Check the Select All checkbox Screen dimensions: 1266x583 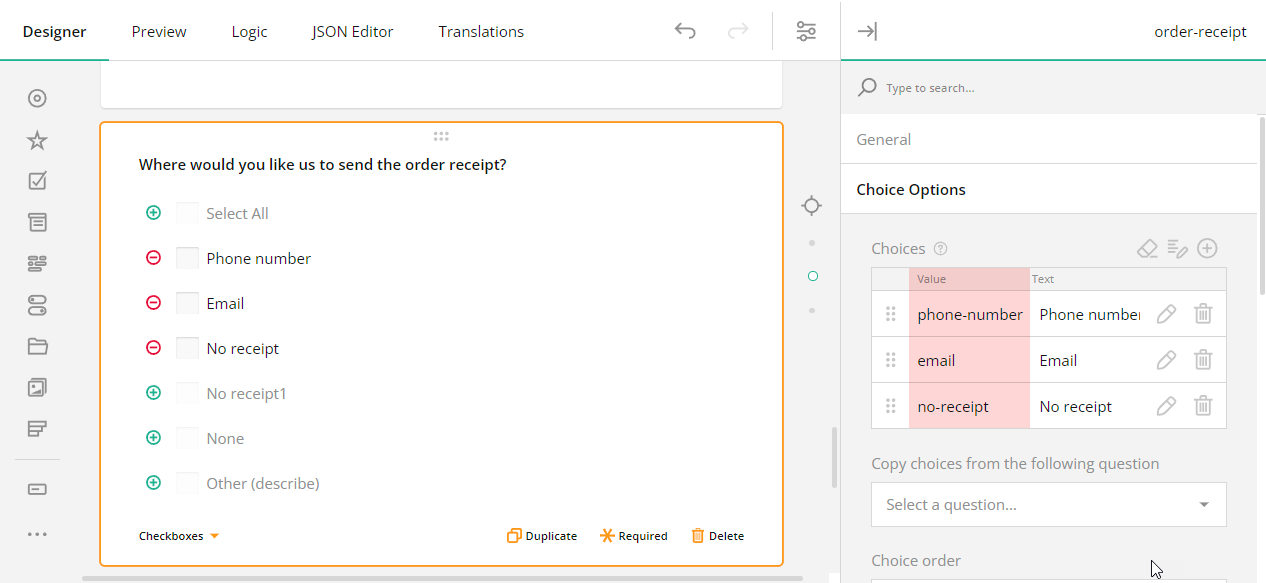187,212
